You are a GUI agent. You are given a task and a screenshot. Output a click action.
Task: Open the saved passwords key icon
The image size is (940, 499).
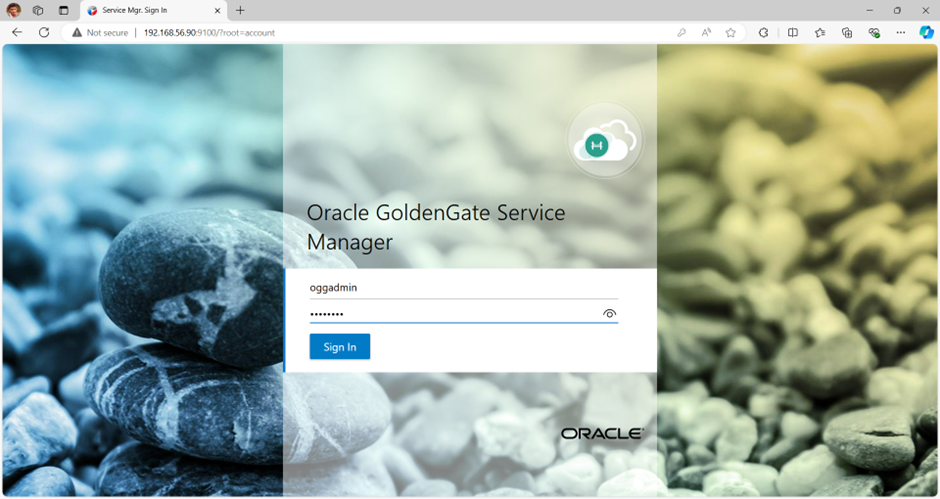click(681, 33)
